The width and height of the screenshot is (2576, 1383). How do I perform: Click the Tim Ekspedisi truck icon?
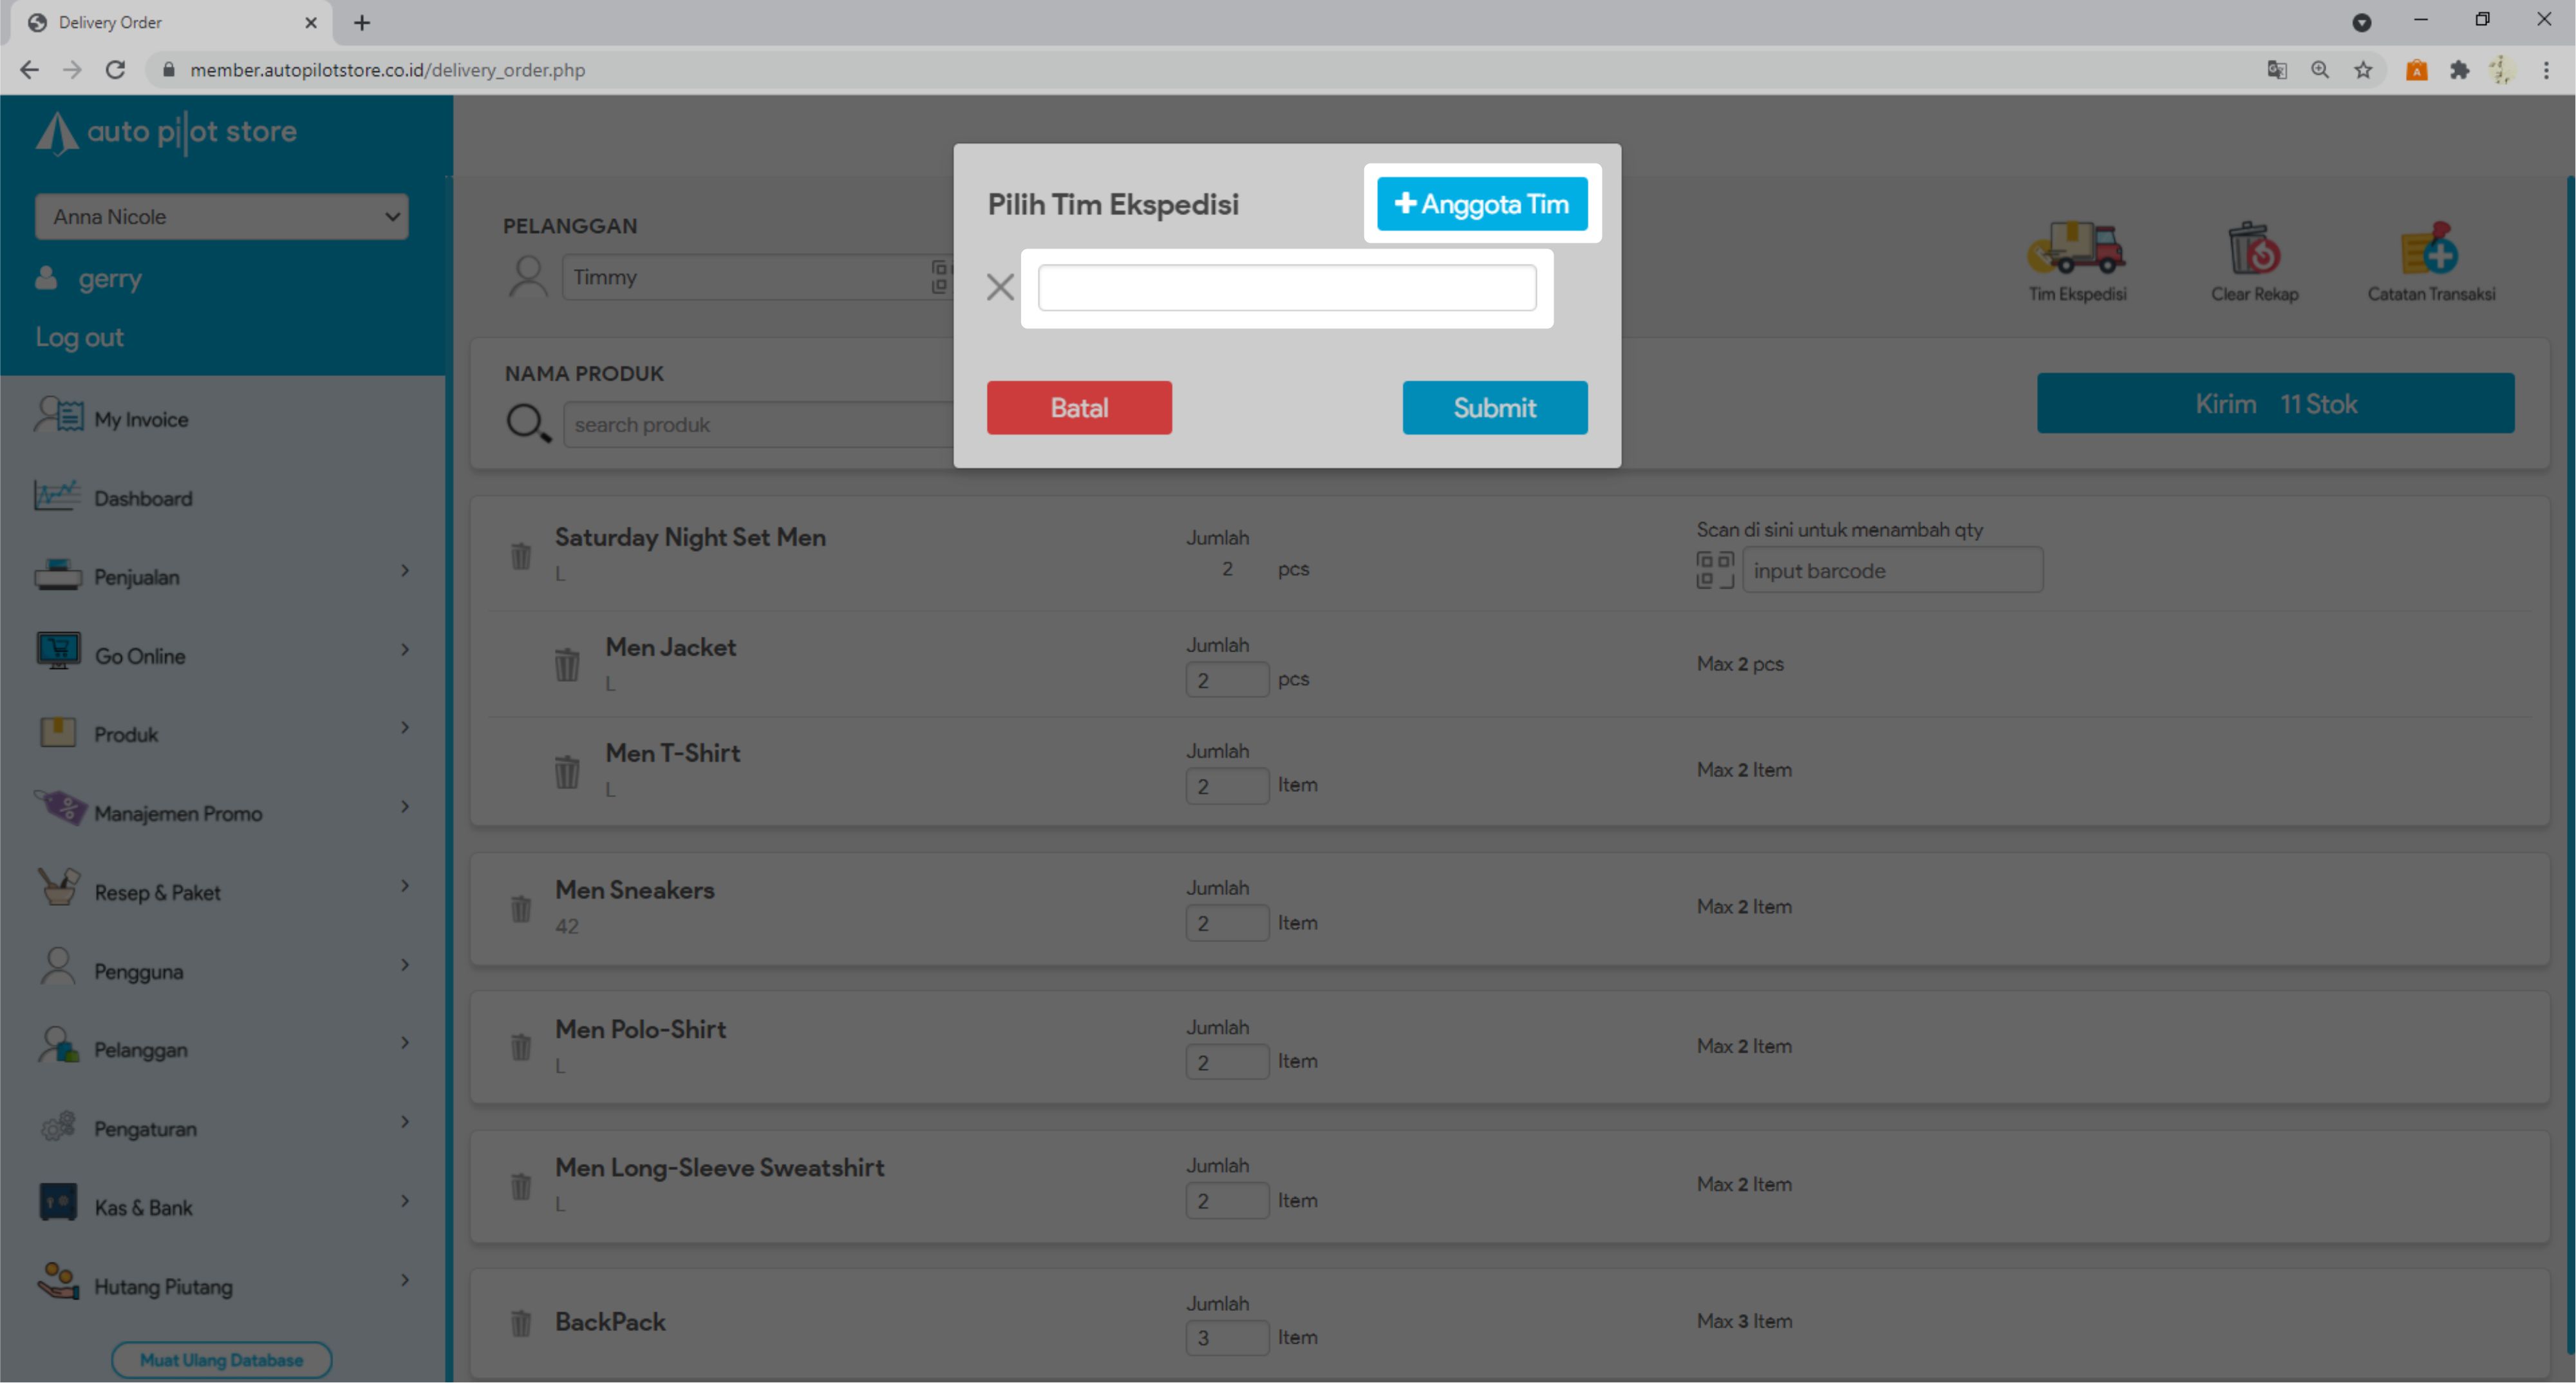point(2076,250)
